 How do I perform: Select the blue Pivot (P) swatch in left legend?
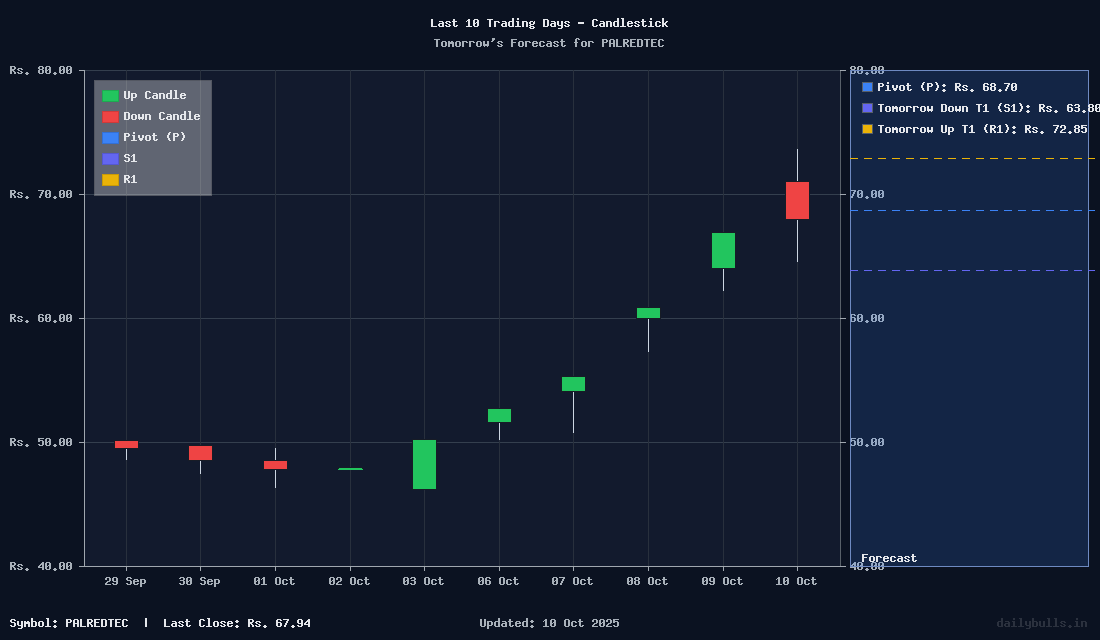(110, 138)
